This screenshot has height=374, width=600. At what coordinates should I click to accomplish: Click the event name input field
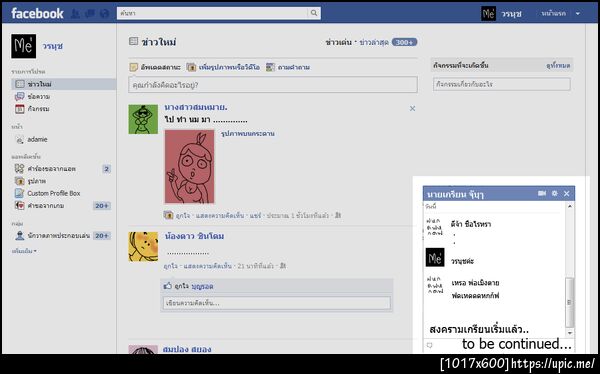coord(502,84)
